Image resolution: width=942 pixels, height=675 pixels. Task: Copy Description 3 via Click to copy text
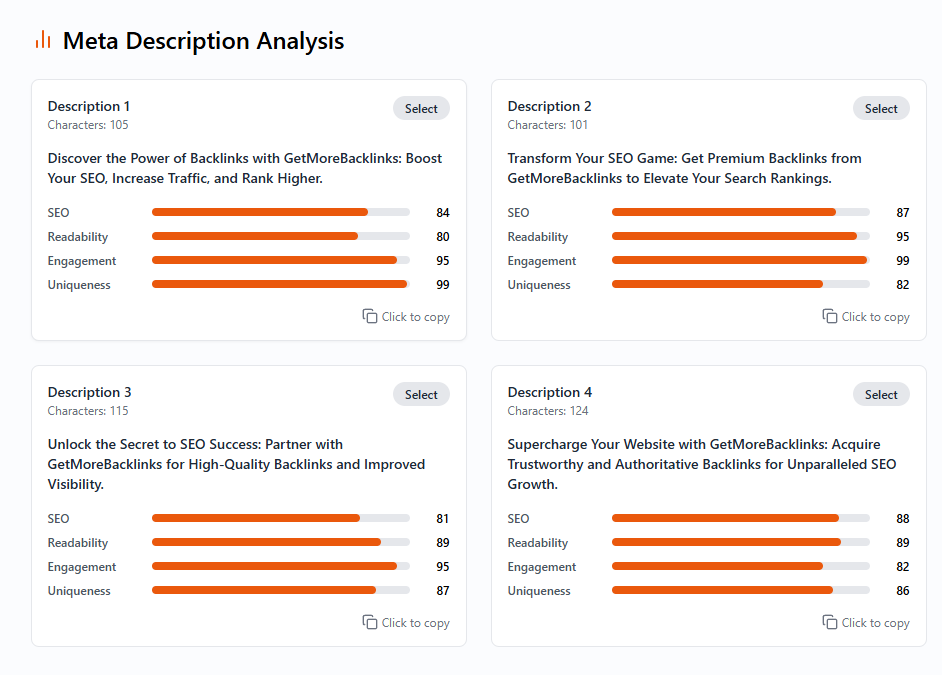pos(416,623)
